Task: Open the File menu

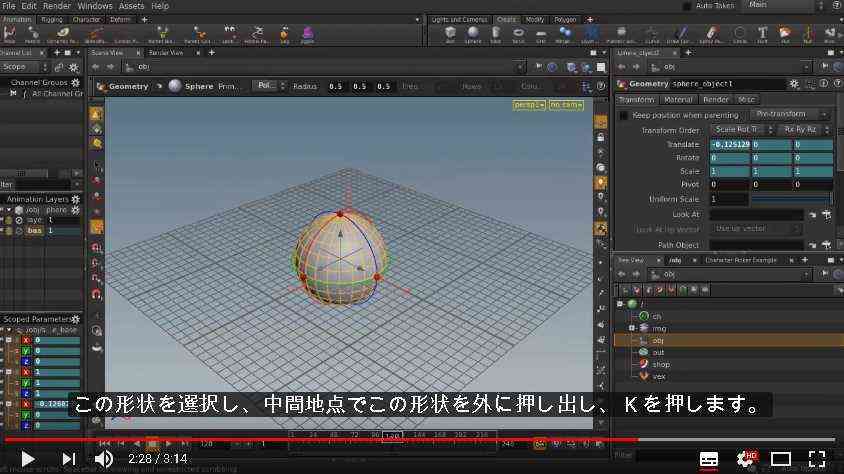Action: click(x=9, y=6)
